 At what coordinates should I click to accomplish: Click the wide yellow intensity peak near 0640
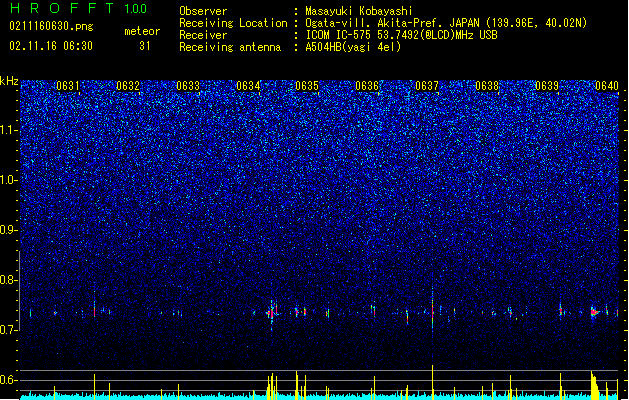pyautogui.click(x=595, y=385)
